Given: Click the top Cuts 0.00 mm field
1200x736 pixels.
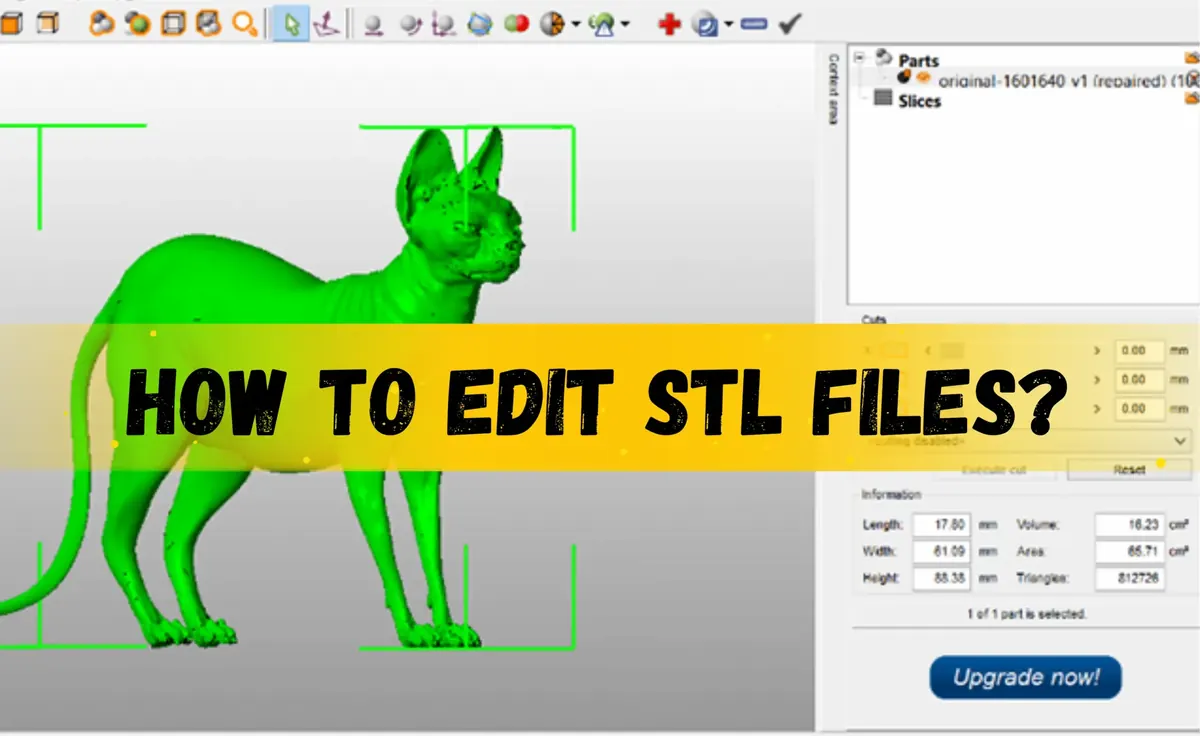Looking at the screenshot, I should point(1140,351).
